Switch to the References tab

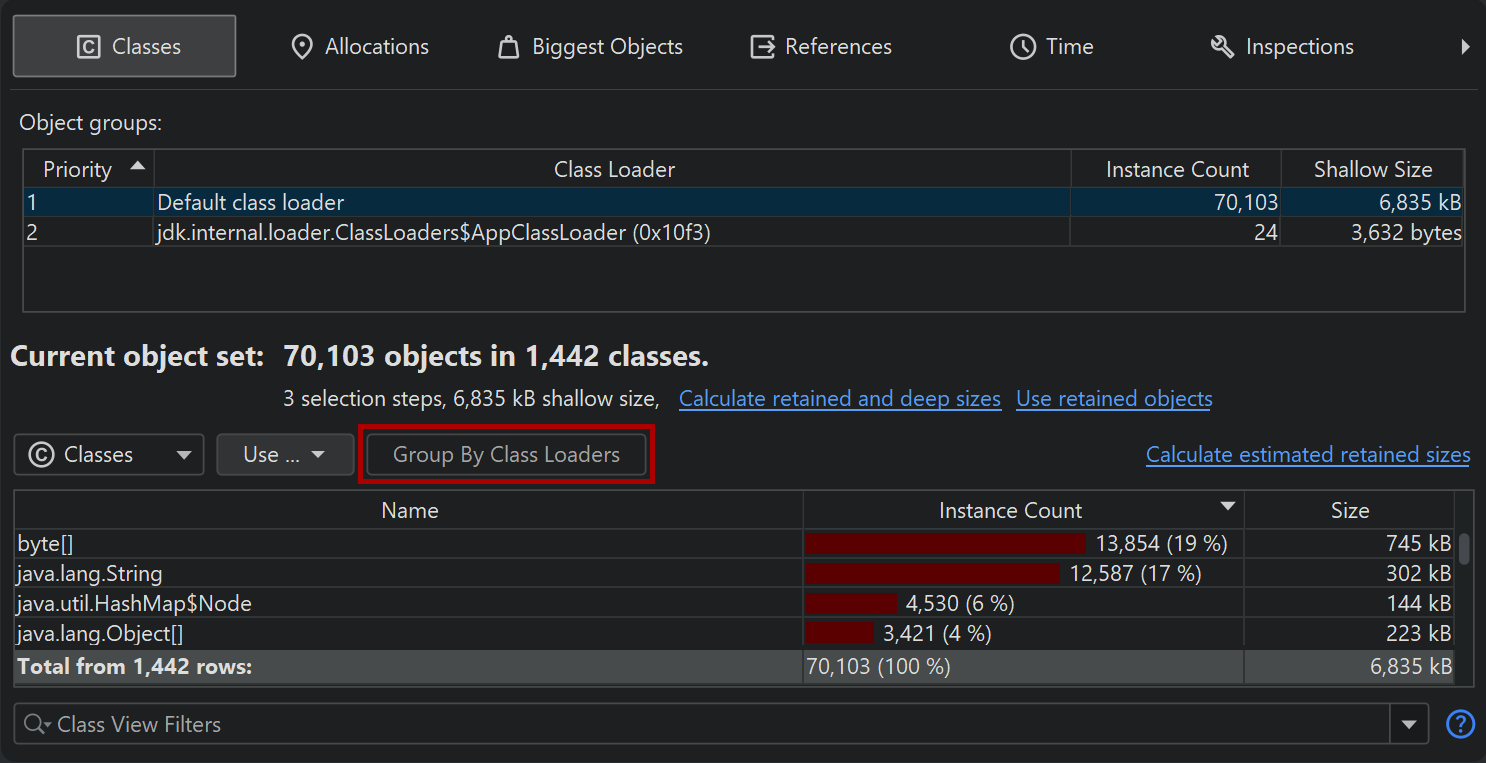821,47
